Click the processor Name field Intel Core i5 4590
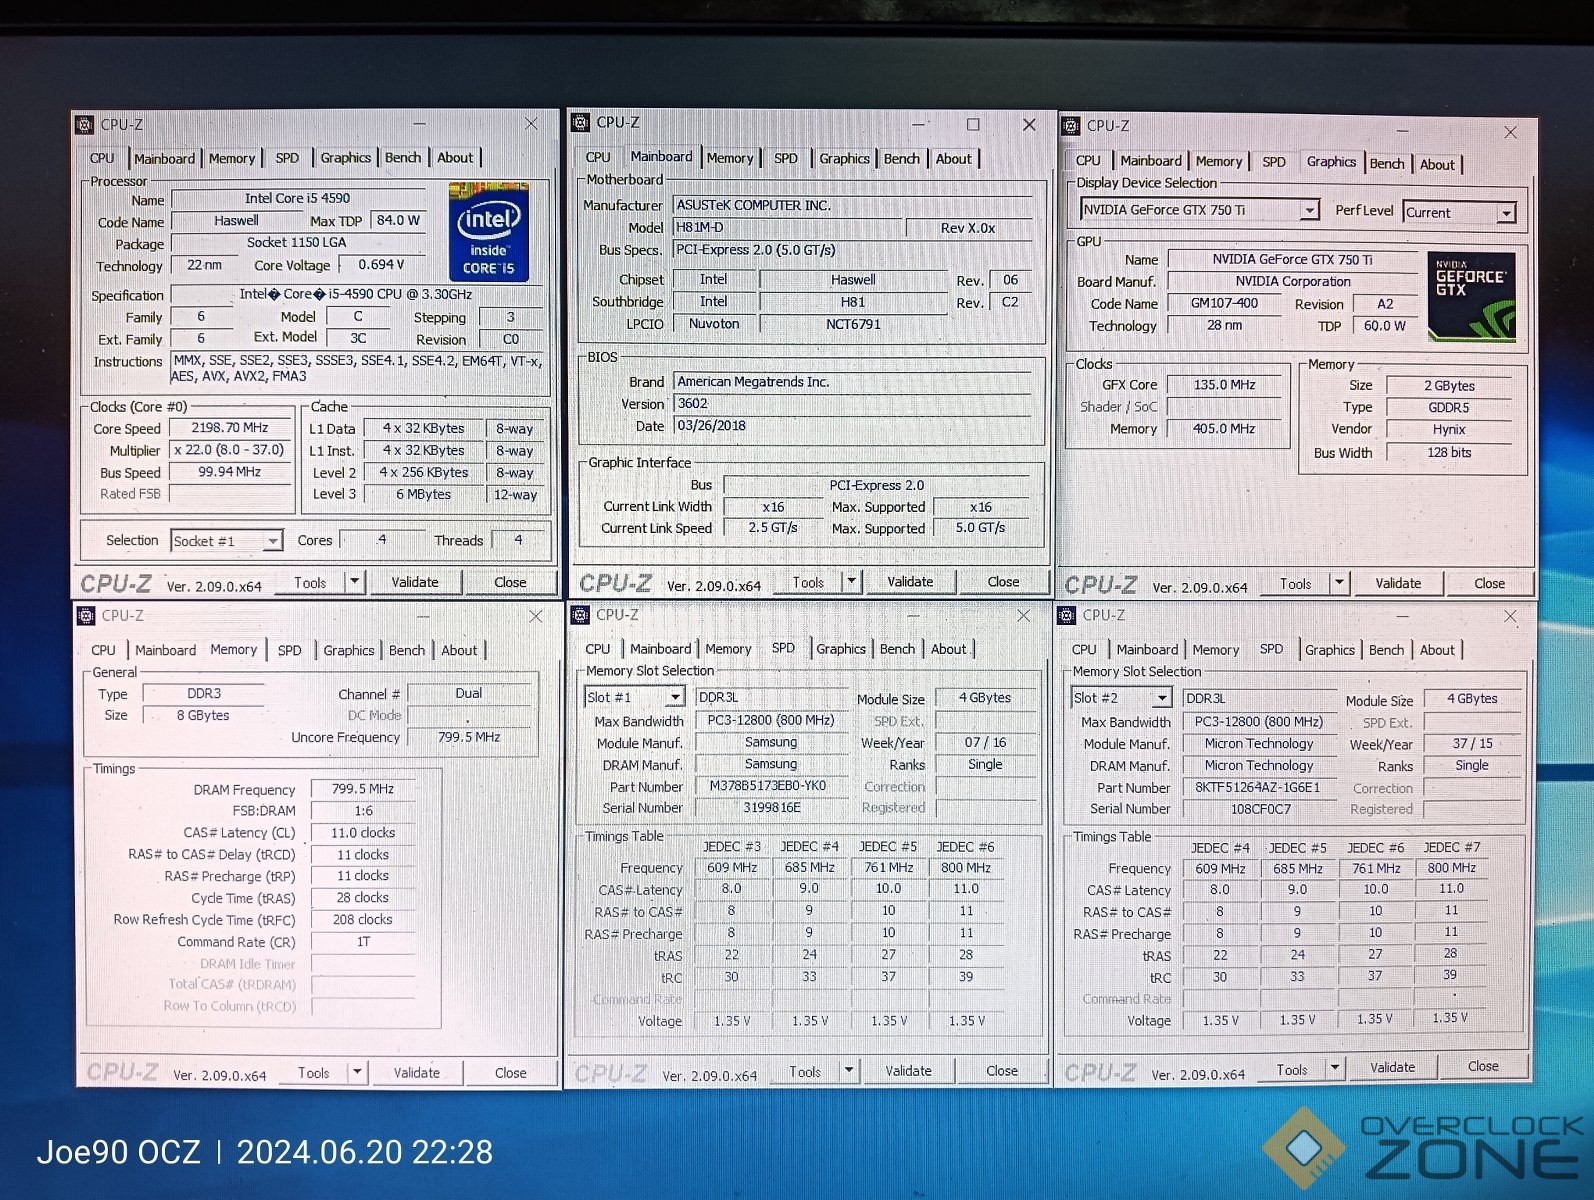Viewport: 1594px width, 1200px height. pos(298,199)
